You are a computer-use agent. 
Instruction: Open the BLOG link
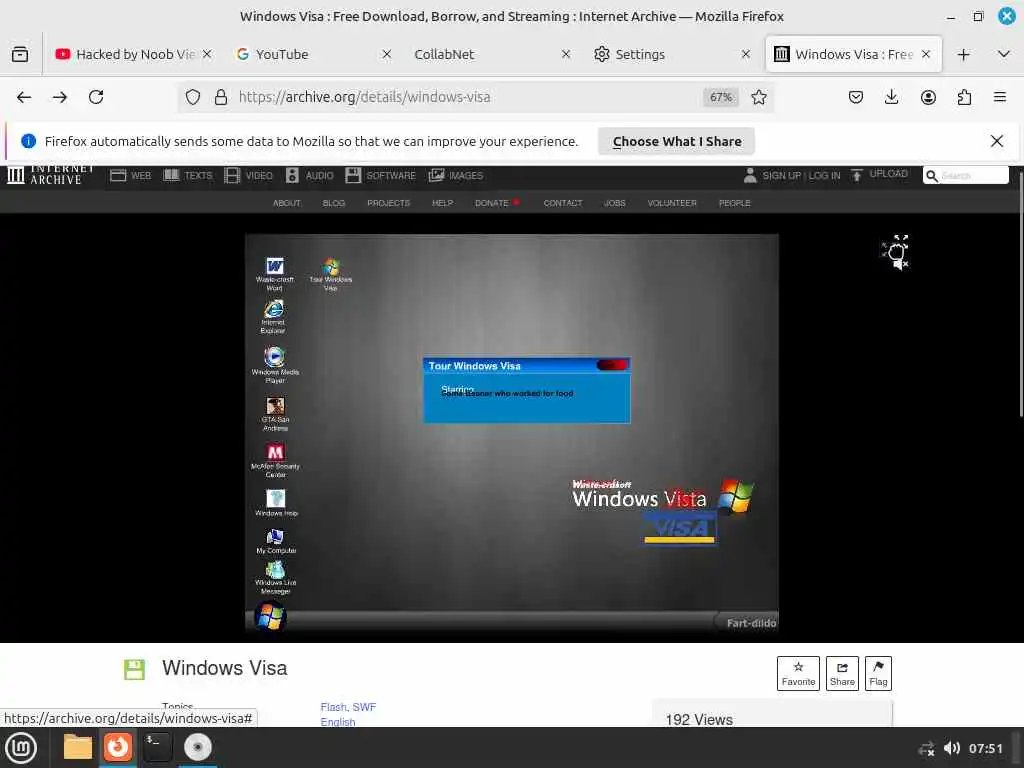(x=334, y=203)
